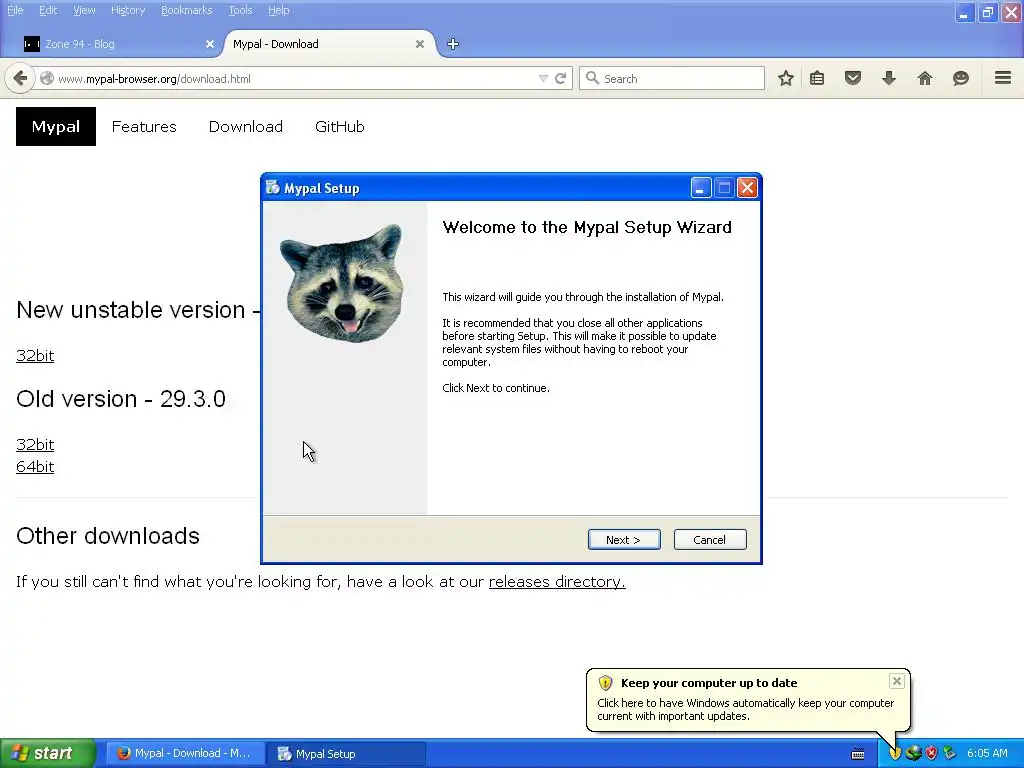
Task: Click the Zone 94 tab favicon
Action: [x=31, y=44]
